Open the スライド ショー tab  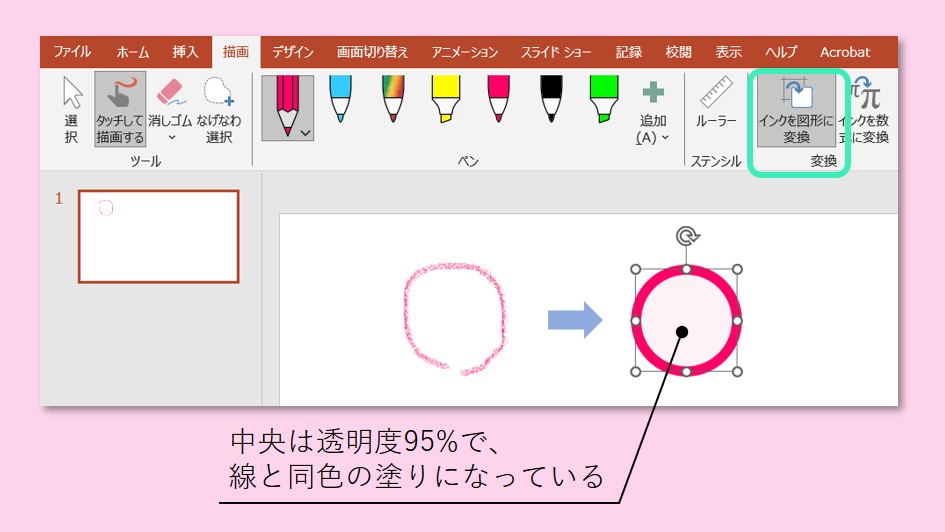pos(556,52)
